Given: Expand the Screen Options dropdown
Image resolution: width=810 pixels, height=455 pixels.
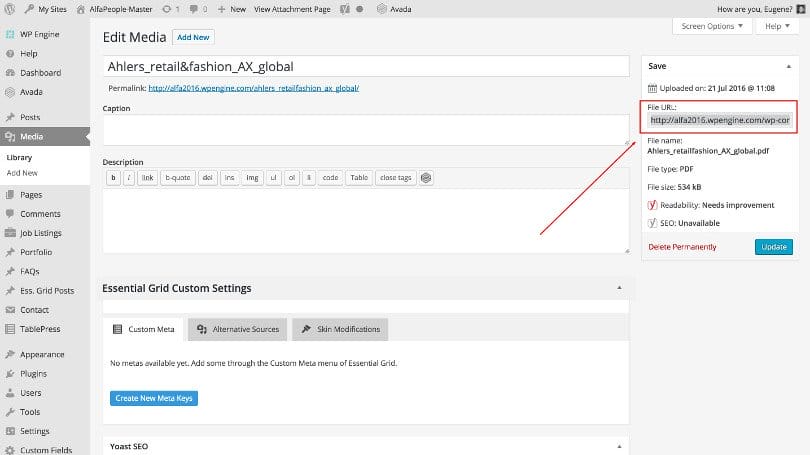Looking at the screenshot, I should click(712, 26).
